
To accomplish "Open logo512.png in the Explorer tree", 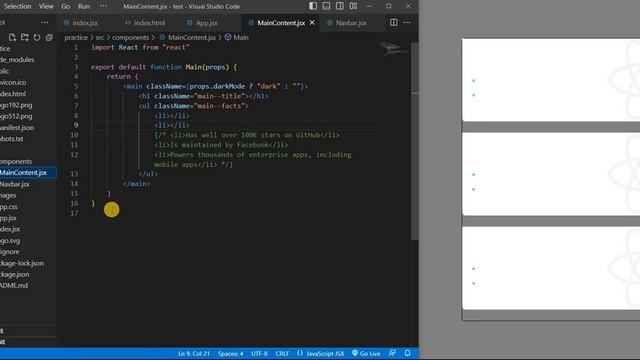I will [x=28, y=116].
